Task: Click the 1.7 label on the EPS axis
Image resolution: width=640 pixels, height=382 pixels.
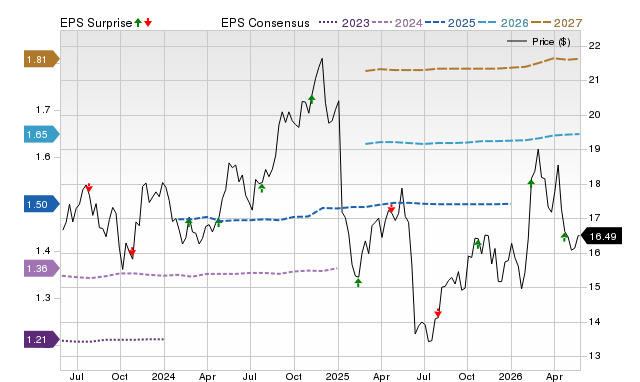Action: click(43, 110)
